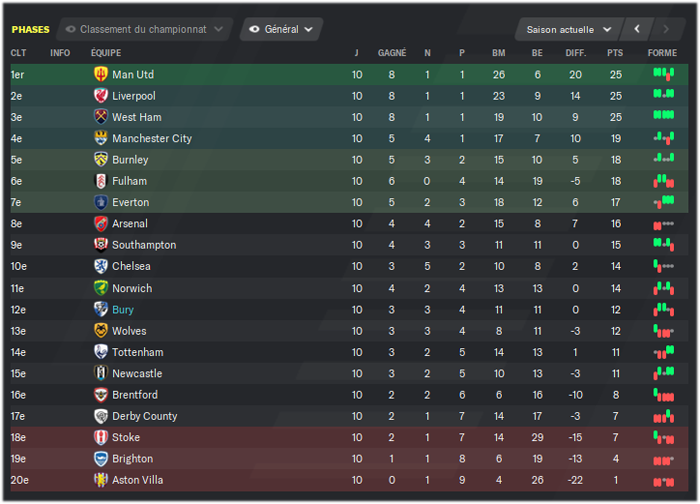Click the Stoke club badge icon
Screen dimensions: 700x504
tap(101, 437)
